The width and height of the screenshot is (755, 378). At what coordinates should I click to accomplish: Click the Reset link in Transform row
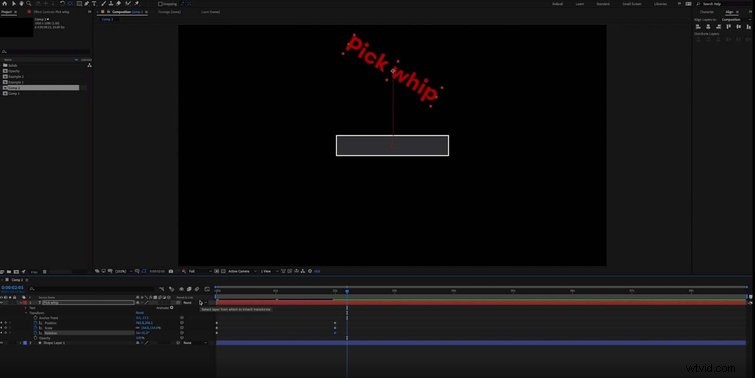click(140, 313)
